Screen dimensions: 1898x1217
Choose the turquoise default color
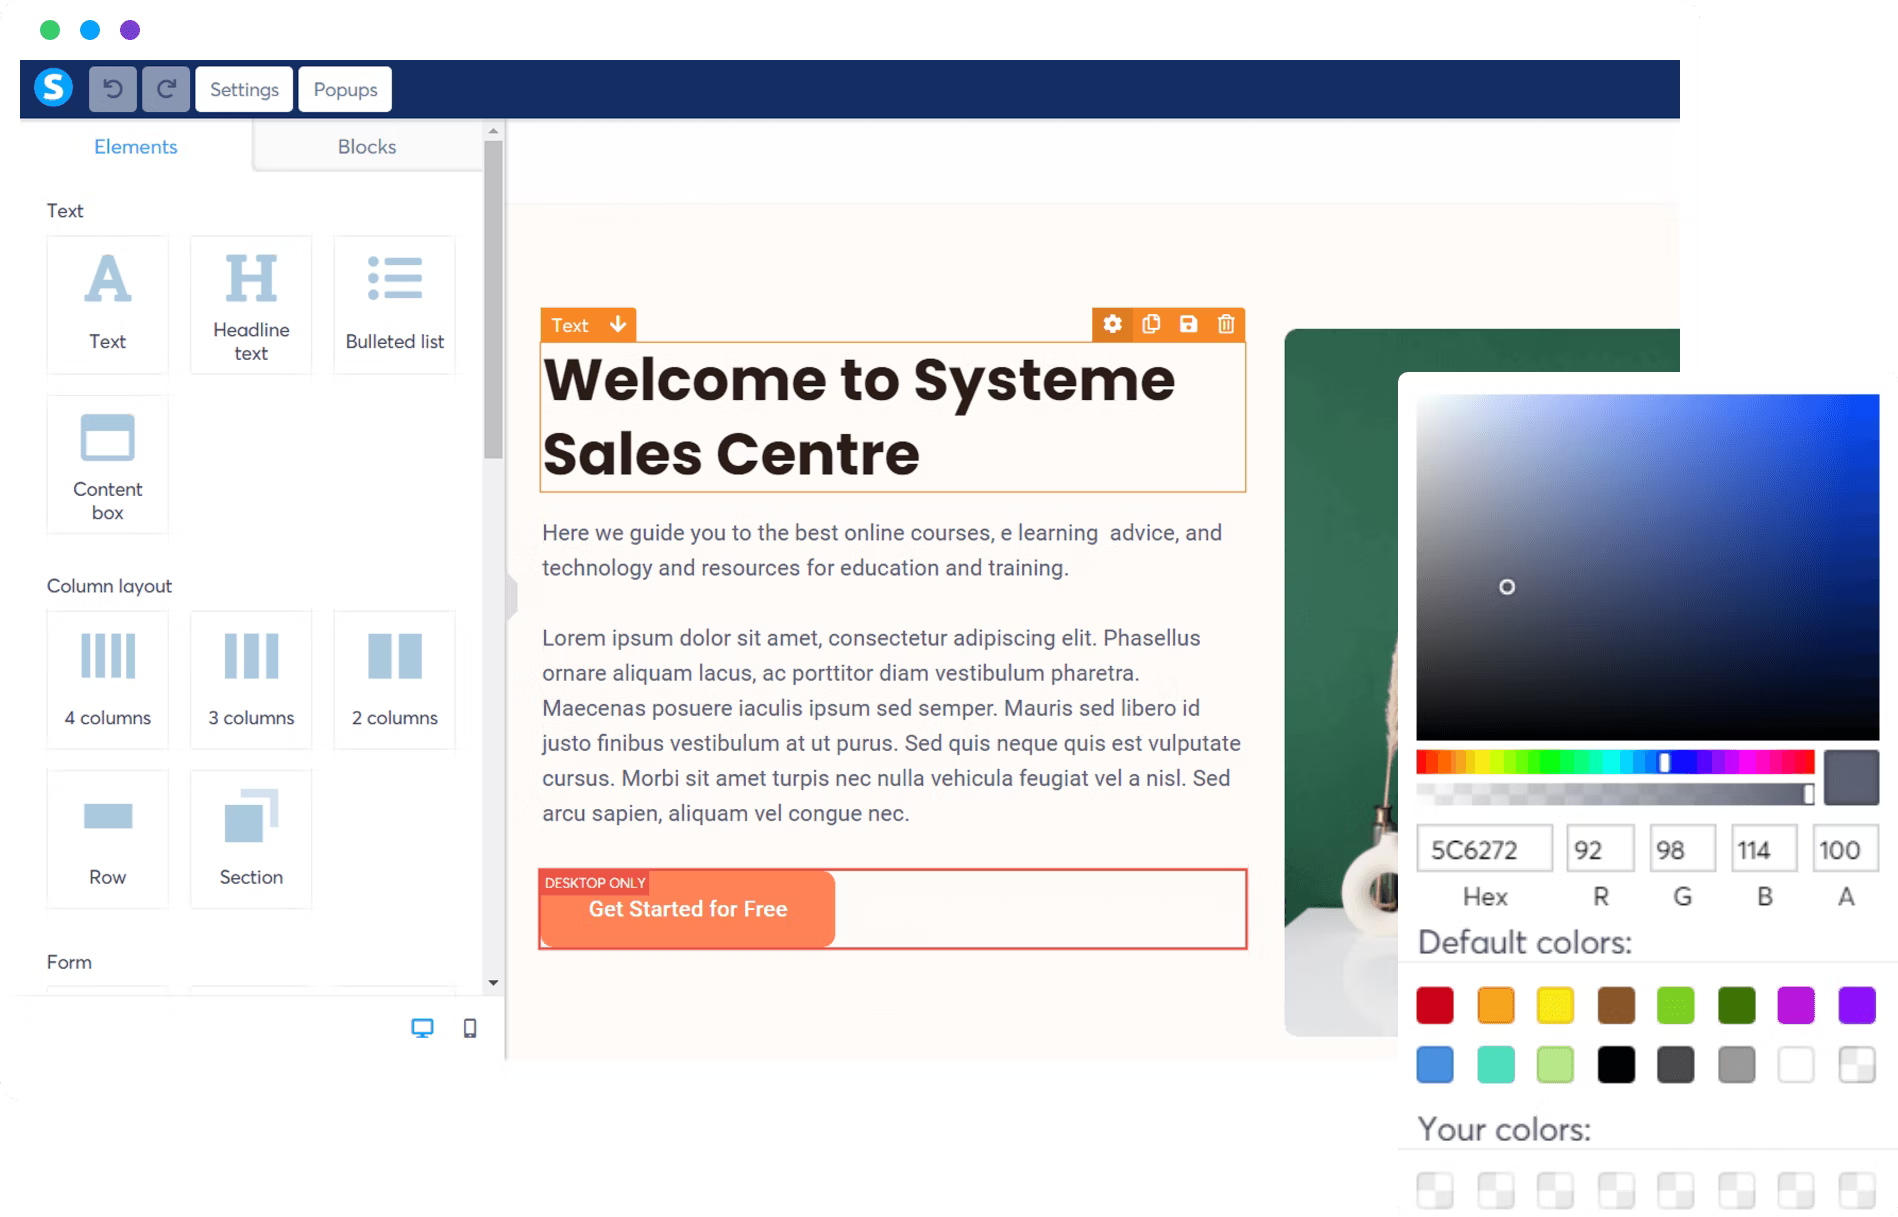pos(1496,1065)
